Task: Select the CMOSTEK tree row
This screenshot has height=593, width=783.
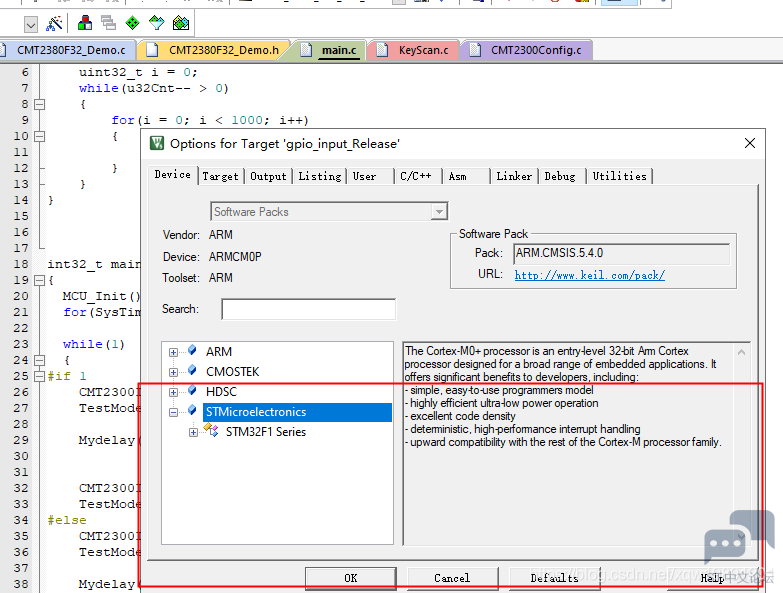Action: tap(233, 372)
